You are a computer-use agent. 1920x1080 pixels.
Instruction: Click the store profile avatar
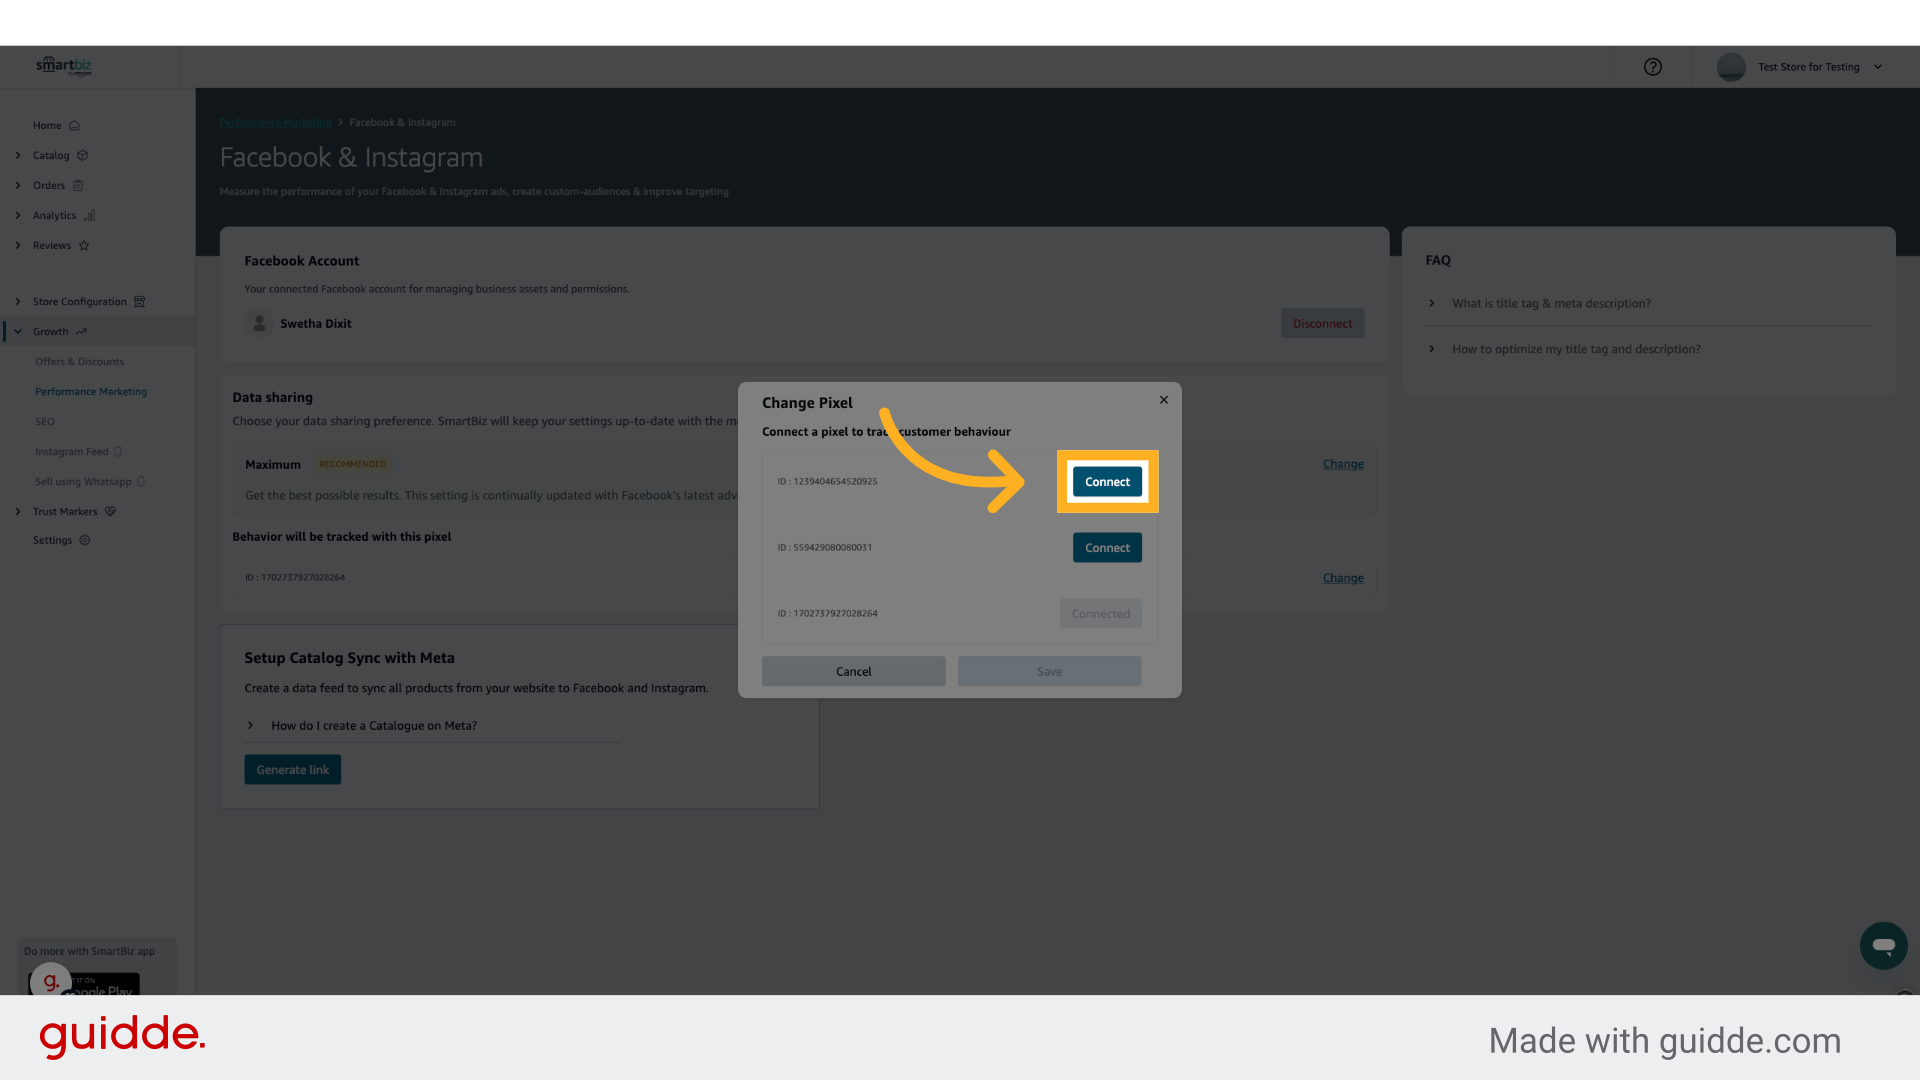click(x=1730, y=67)
